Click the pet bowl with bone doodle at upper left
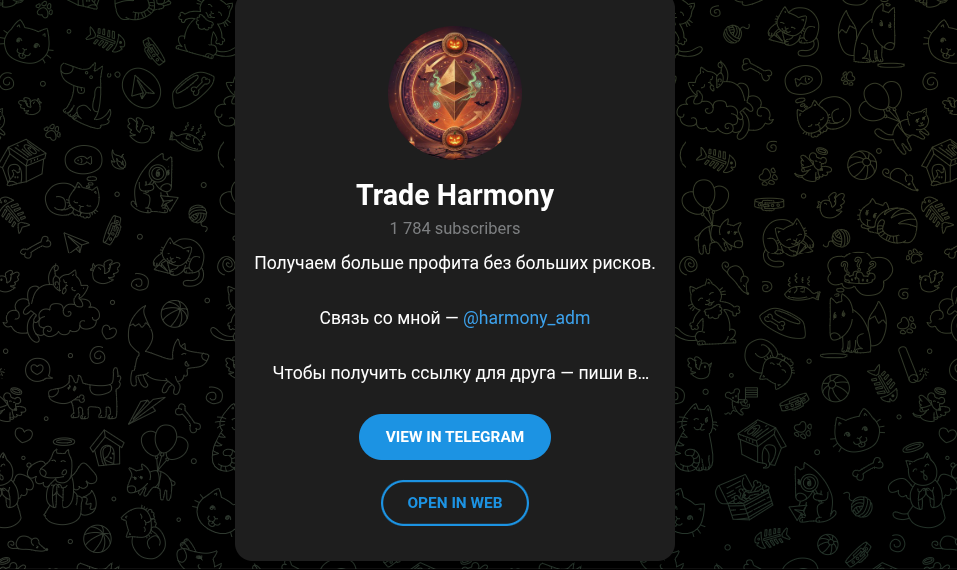 [x=193, y=90]
